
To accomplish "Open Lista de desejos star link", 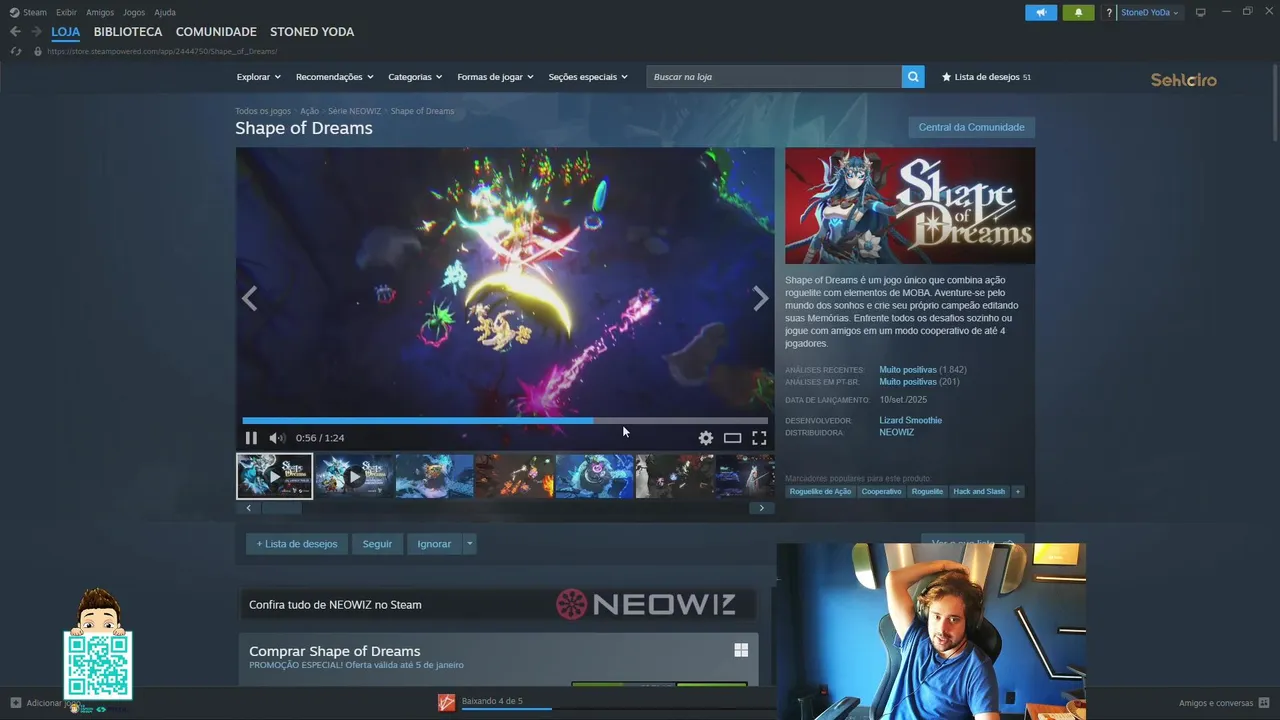I will coord(986,77).
